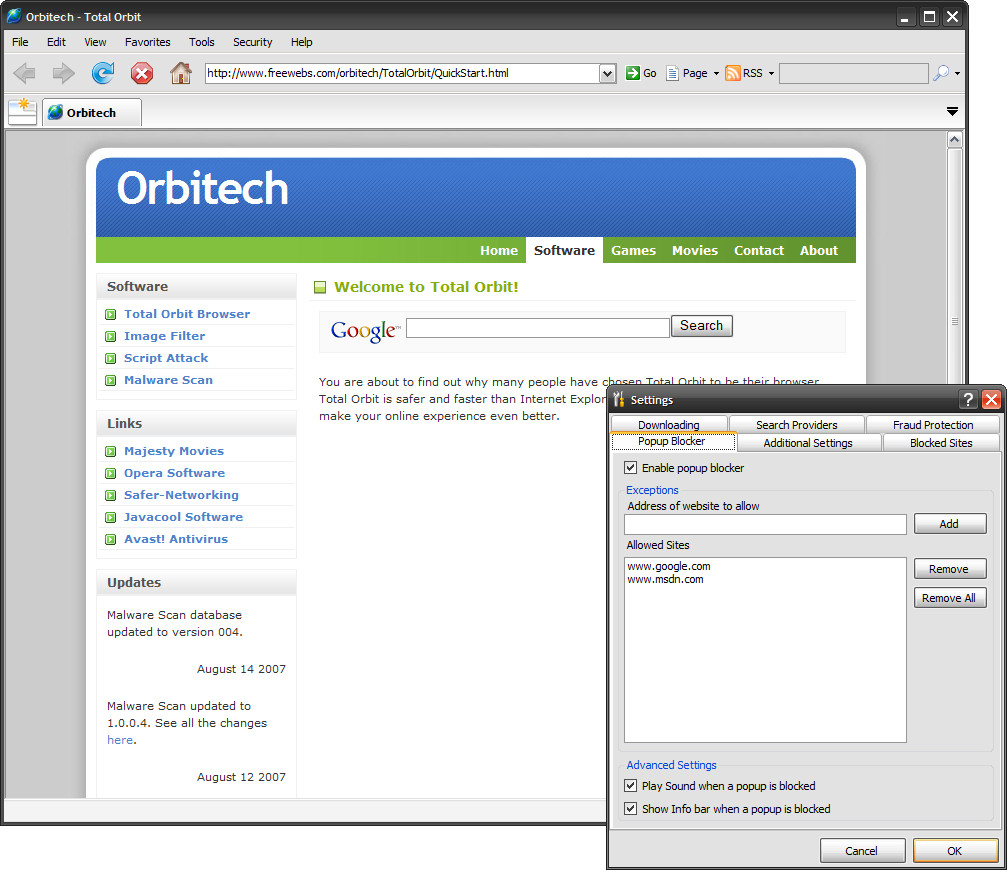Viewport: 1007px width, 870px height.
Task: Open the View menu
Action: point(95,42)
